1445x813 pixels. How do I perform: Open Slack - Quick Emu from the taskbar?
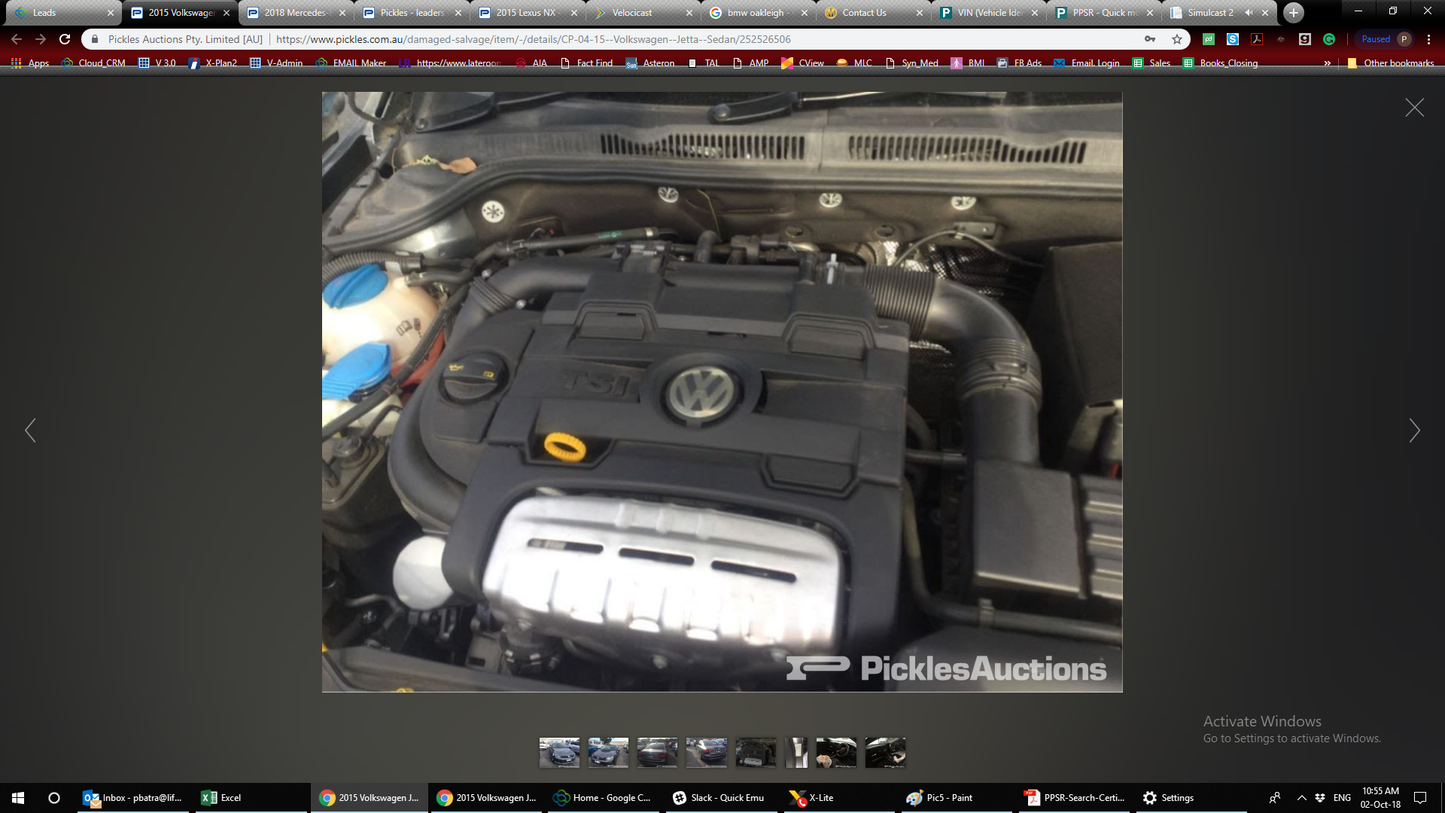(x=720, y=797)
